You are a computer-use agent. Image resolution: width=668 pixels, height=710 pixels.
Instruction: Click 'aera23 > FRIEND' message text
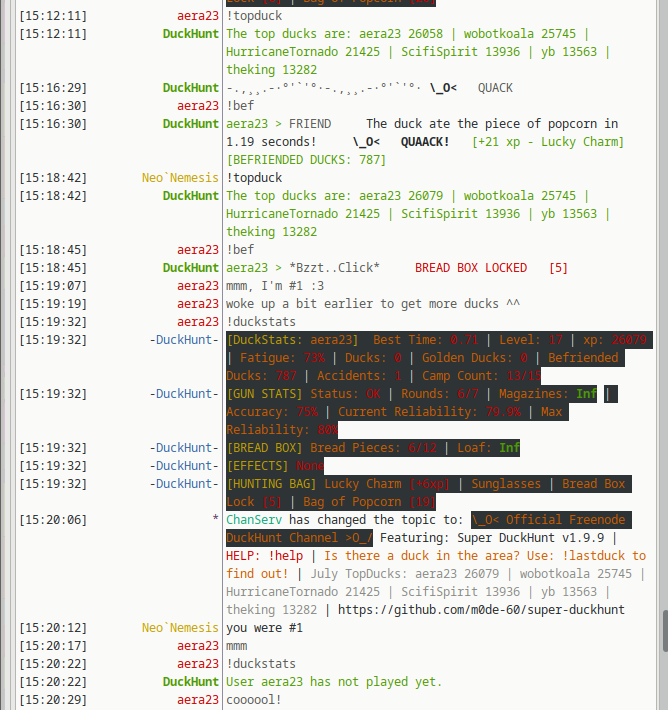[279, 124]
